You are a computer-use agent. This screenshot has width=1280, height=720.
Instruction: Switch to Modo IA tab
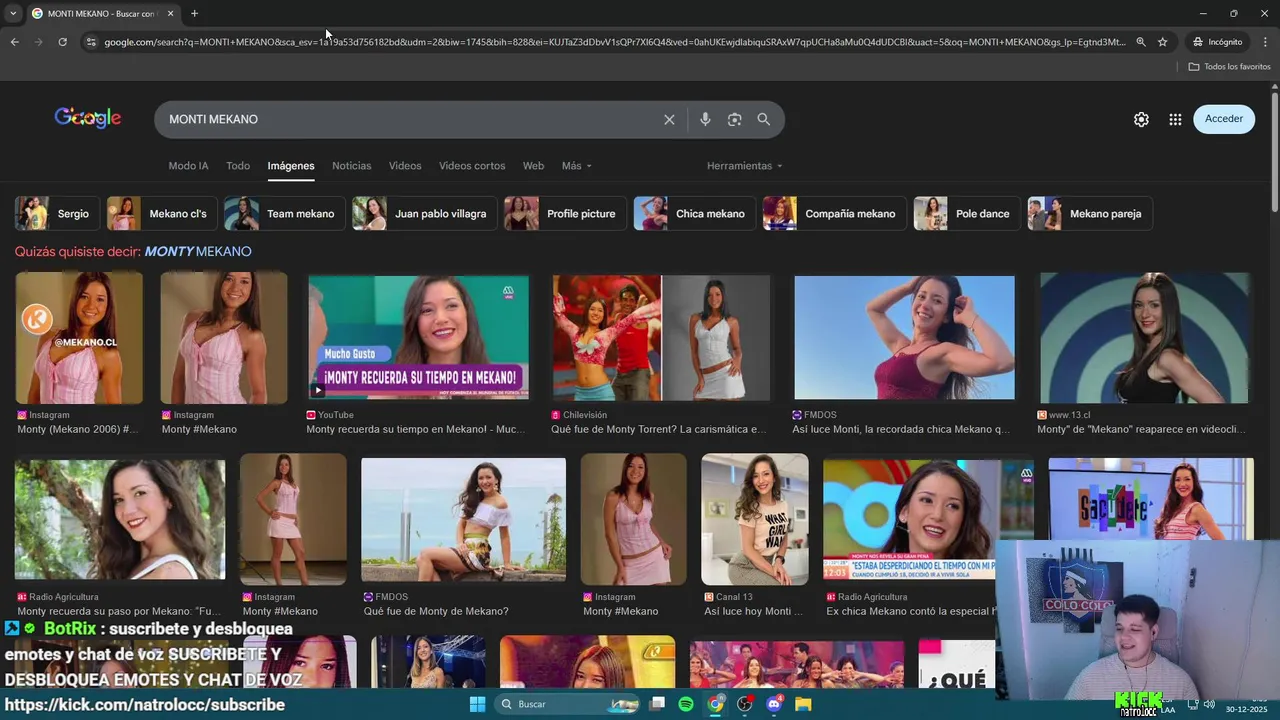tap(188, 166)
